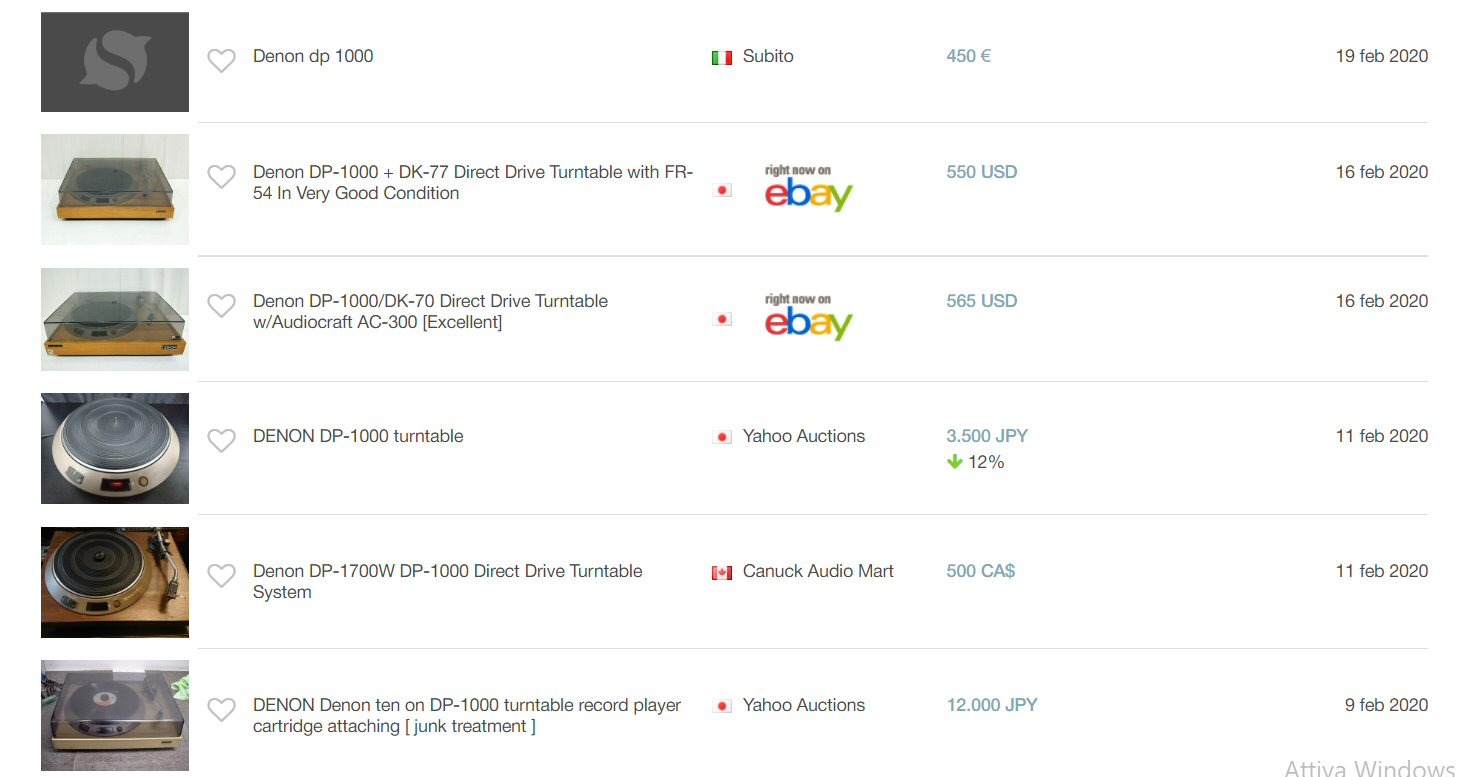Image resolution: width=1475 pixels, height=777 pixels.
Task: Open thumbnail of DP-1700W turntable system
Action: pyautogui.click(x=115, y=582)
